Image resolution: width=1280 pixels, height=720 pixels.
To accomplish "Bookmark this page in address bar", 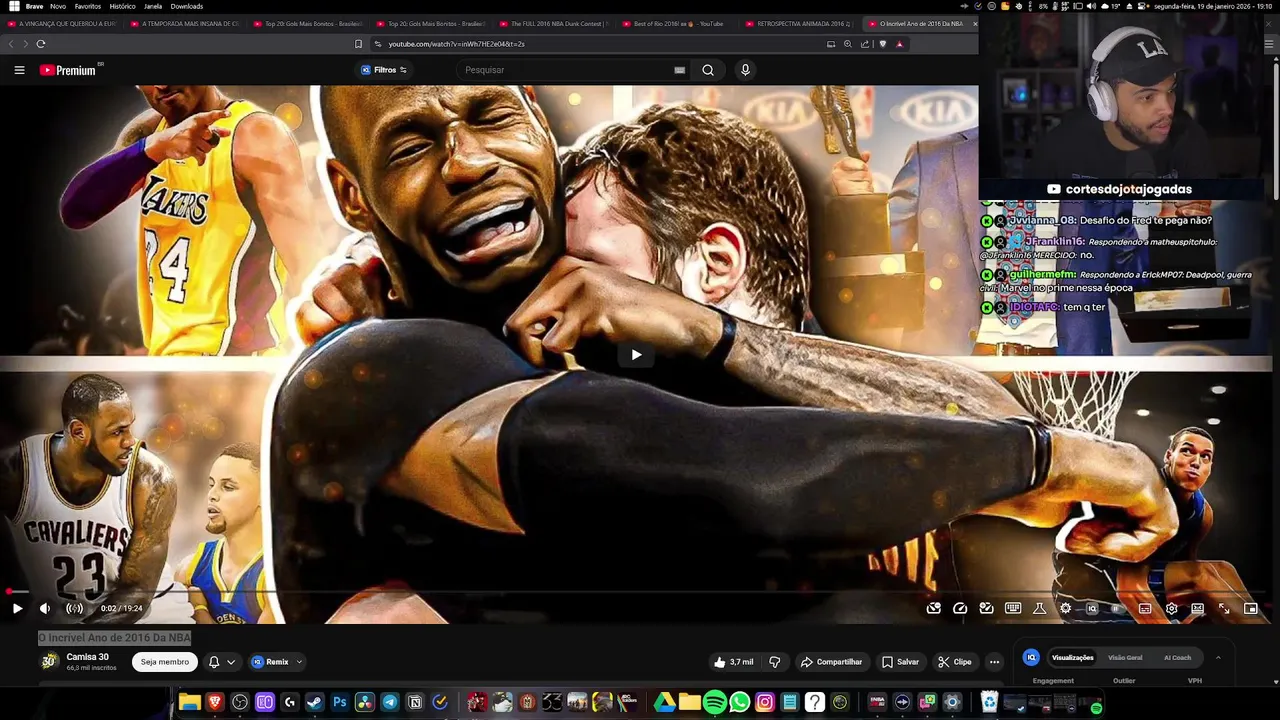I will point(358,44).
